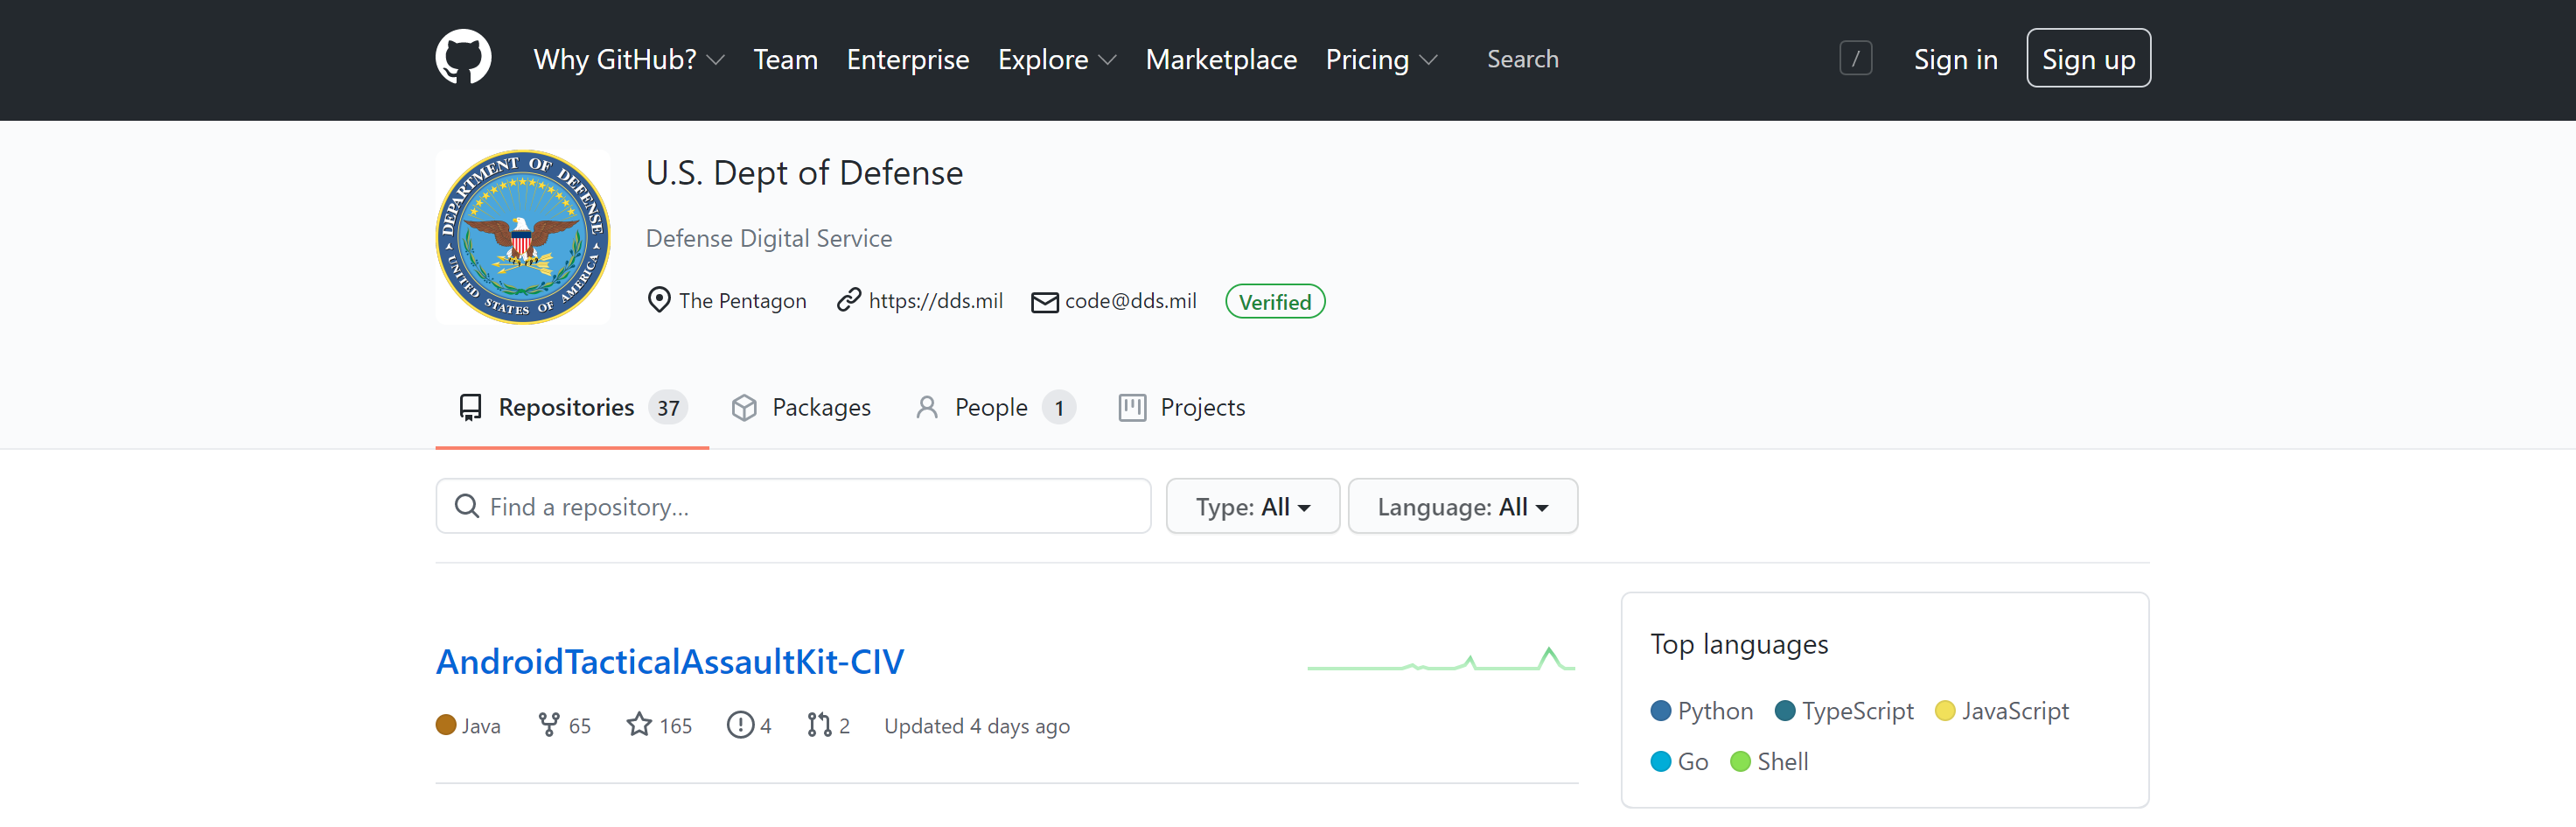Click the slash shortcut key icon
2576x827 pixels.
[x=1855, y=59]
